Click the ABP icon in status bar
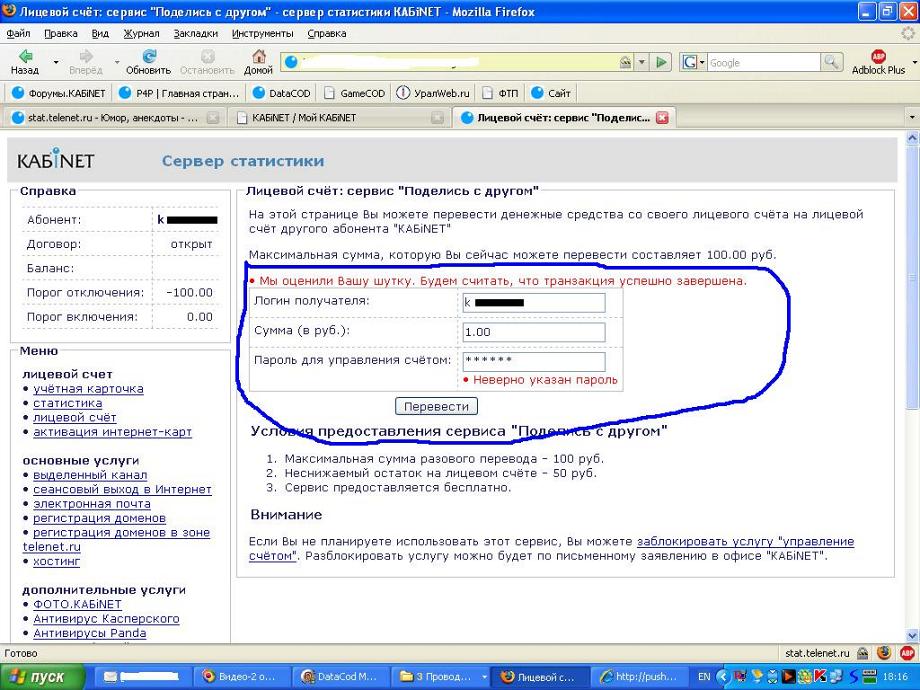920x690 pixels. click(907, 653)
